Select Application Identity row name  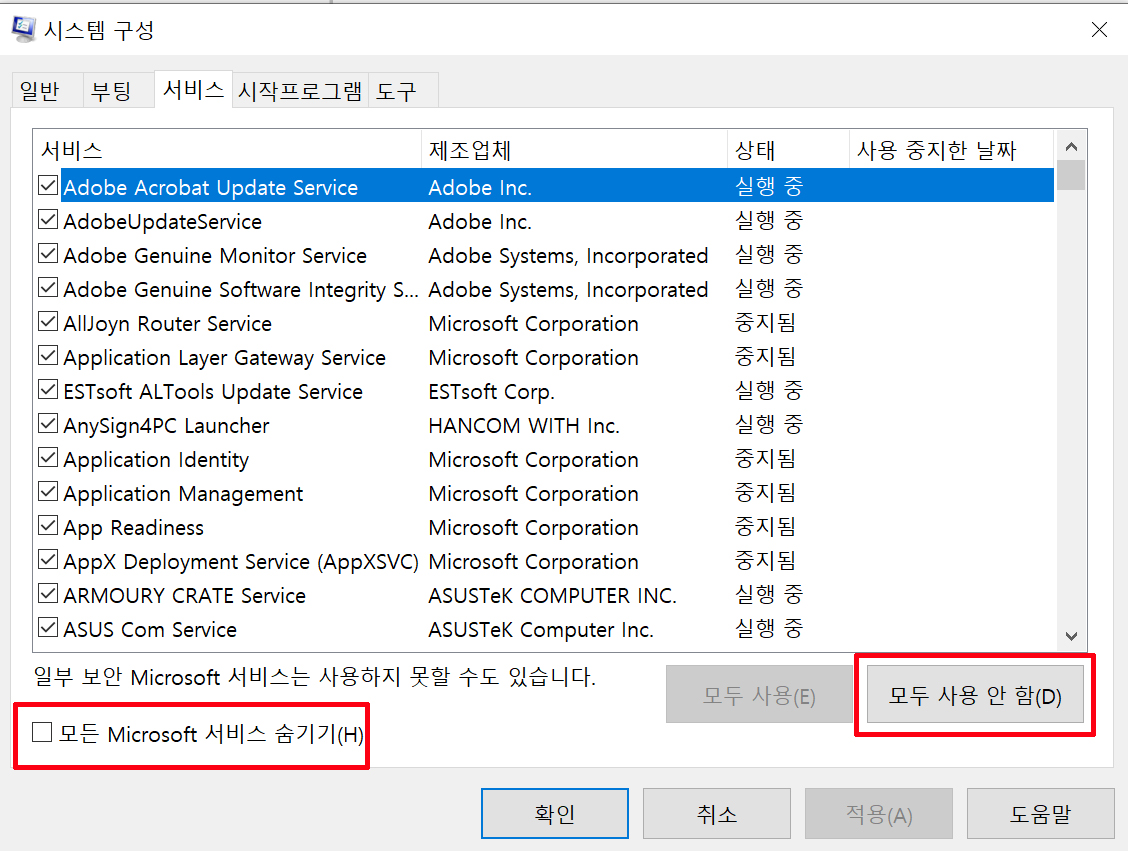[156, 460]
